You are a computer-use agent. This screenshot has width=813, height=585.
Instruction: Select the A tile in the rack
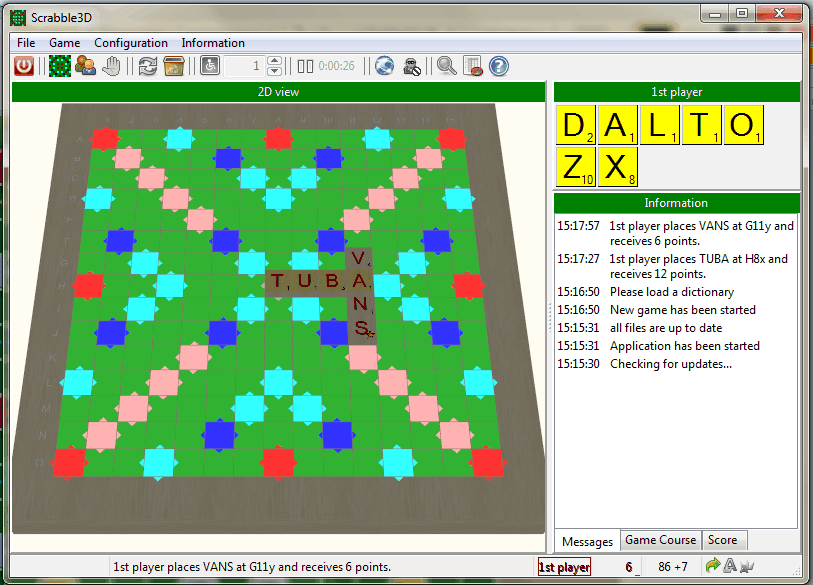[618, 125]
